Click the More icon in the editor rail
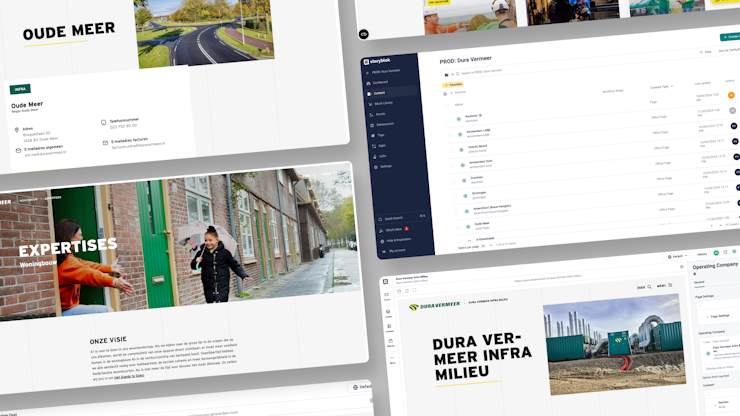This screenshot has width=740, height=416. (392, 360)
